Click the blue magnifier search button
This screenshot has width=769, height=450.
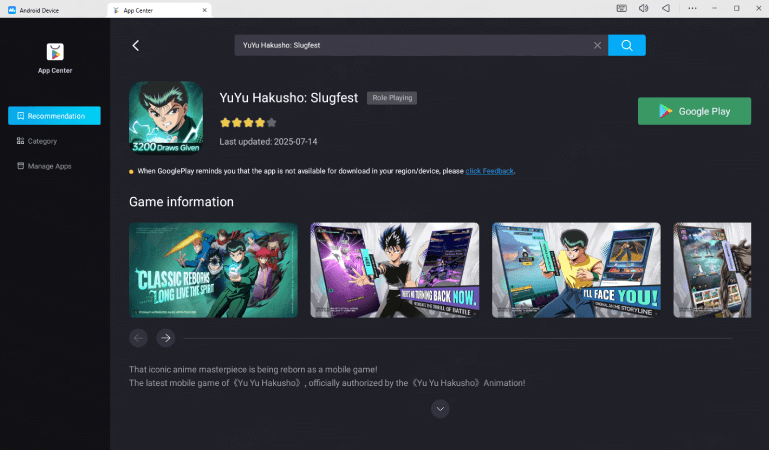pos(626,45)
